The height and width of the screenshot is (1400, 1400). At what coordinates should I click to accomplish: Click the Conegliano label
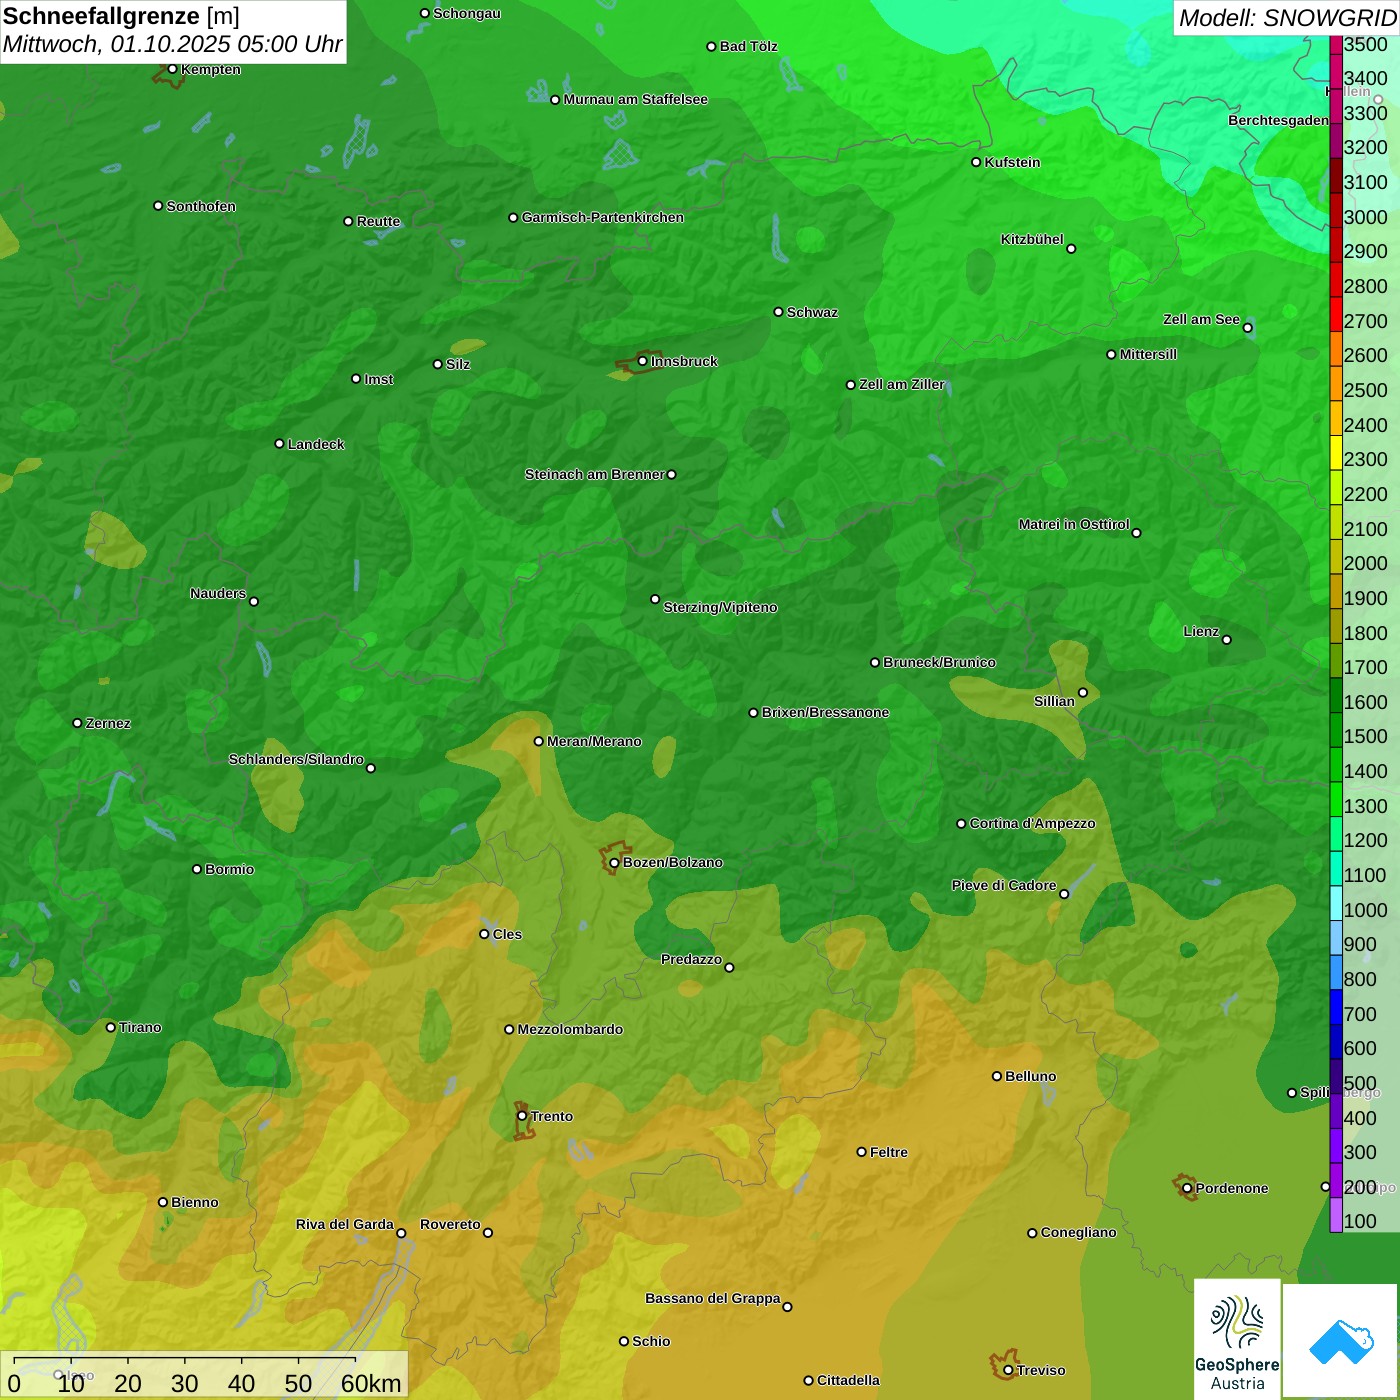(x=1078, y=1232)
